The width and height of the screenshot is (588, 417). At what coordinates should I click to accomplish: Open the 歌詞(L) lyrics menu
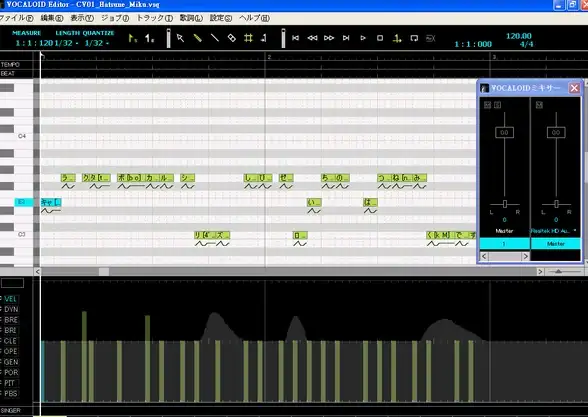point(191,18)
